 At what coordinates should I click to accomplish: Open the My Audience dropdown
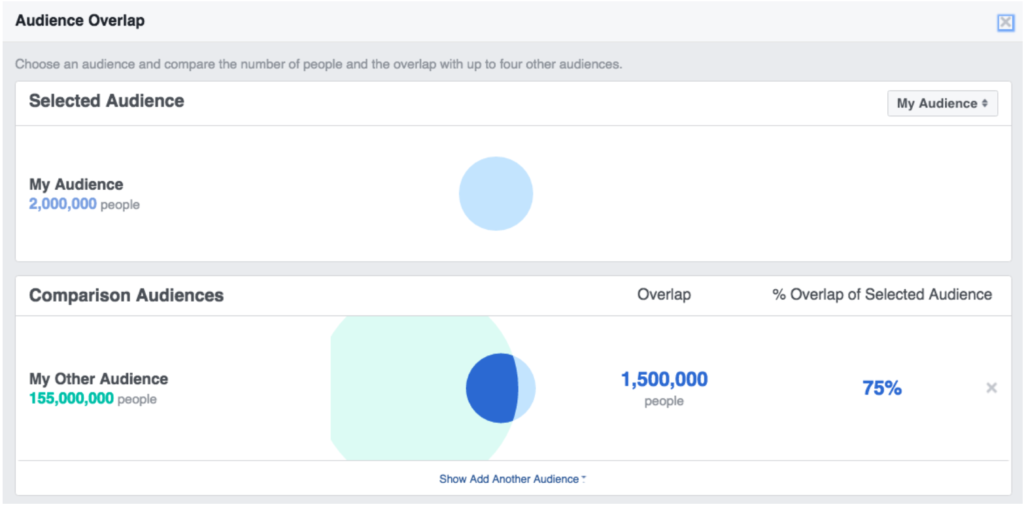pos(942,103)
